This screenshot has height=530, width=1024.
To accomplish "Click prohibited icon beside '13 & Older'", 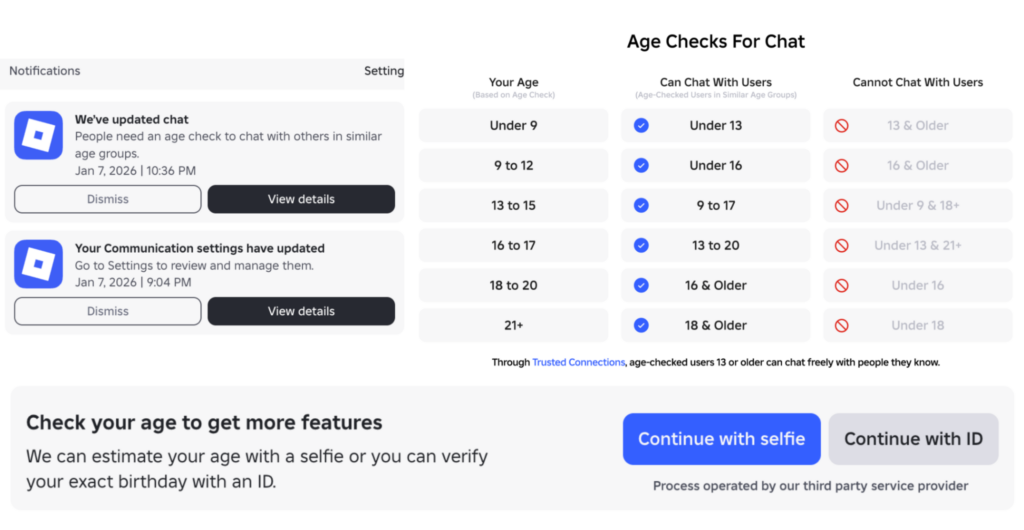I will 842,126.
